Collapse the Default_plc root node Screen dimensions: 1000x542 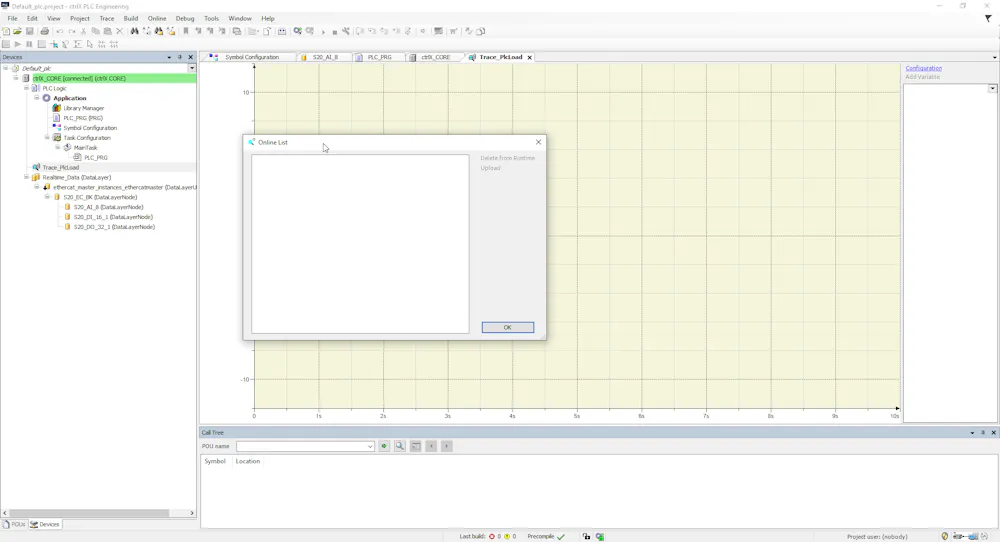[x=6, y=68]
